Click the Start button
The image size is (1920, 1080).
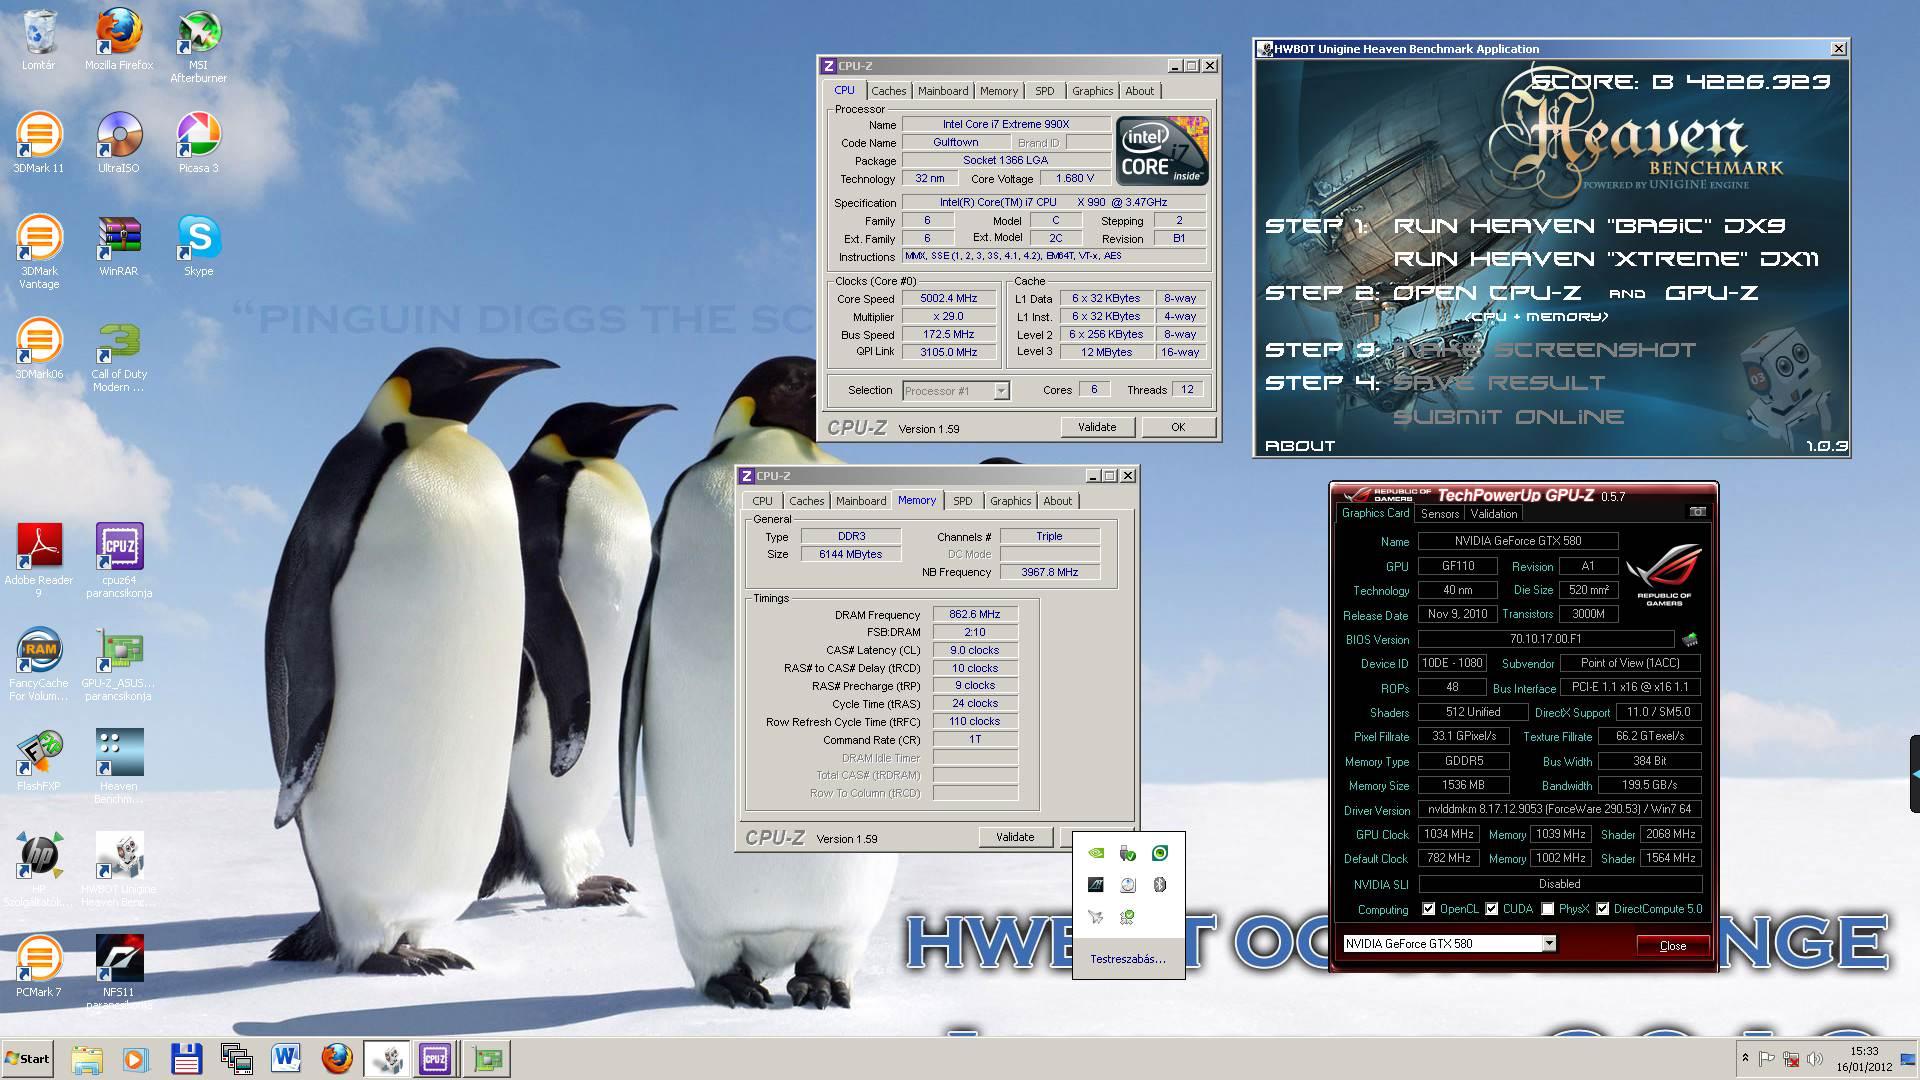click(x=27, y=1059)
